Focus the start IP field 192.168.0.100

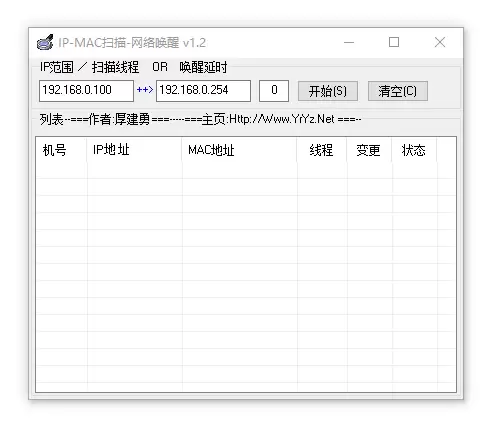tap(86, 91)
